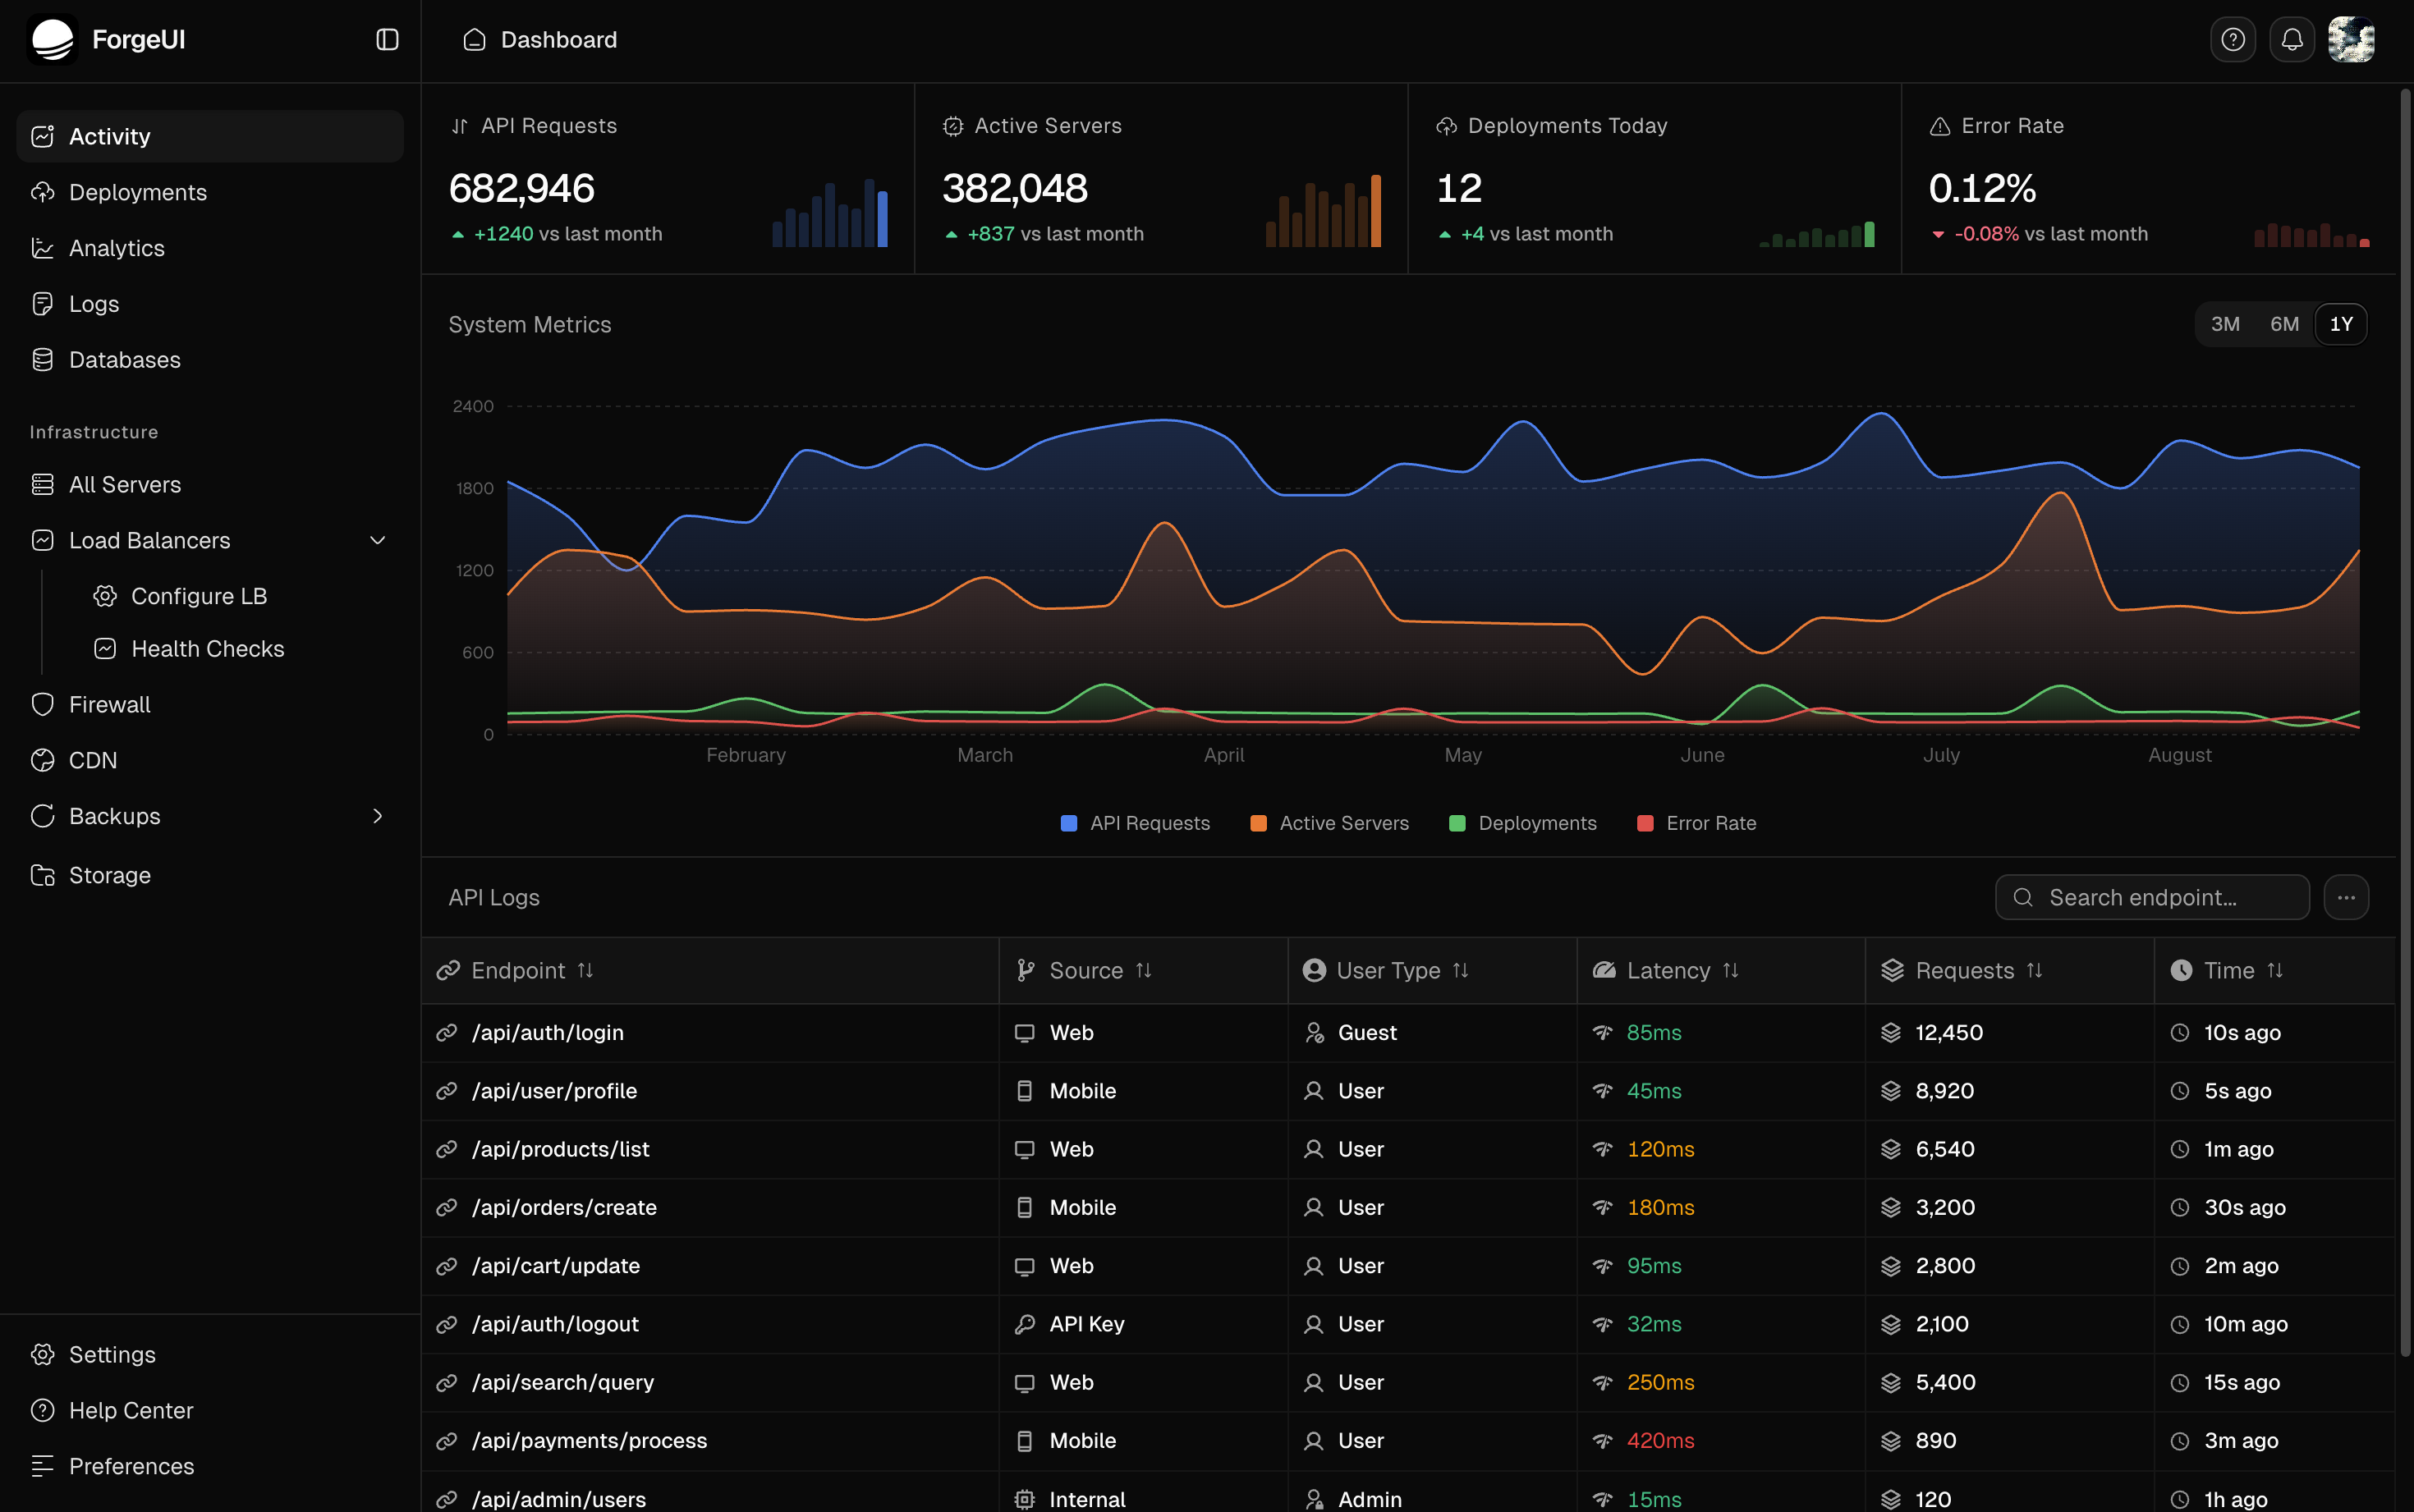Open the Deployments sidebar item
The height and width of the screenshot is (1512, 2414).
(138, 192)
